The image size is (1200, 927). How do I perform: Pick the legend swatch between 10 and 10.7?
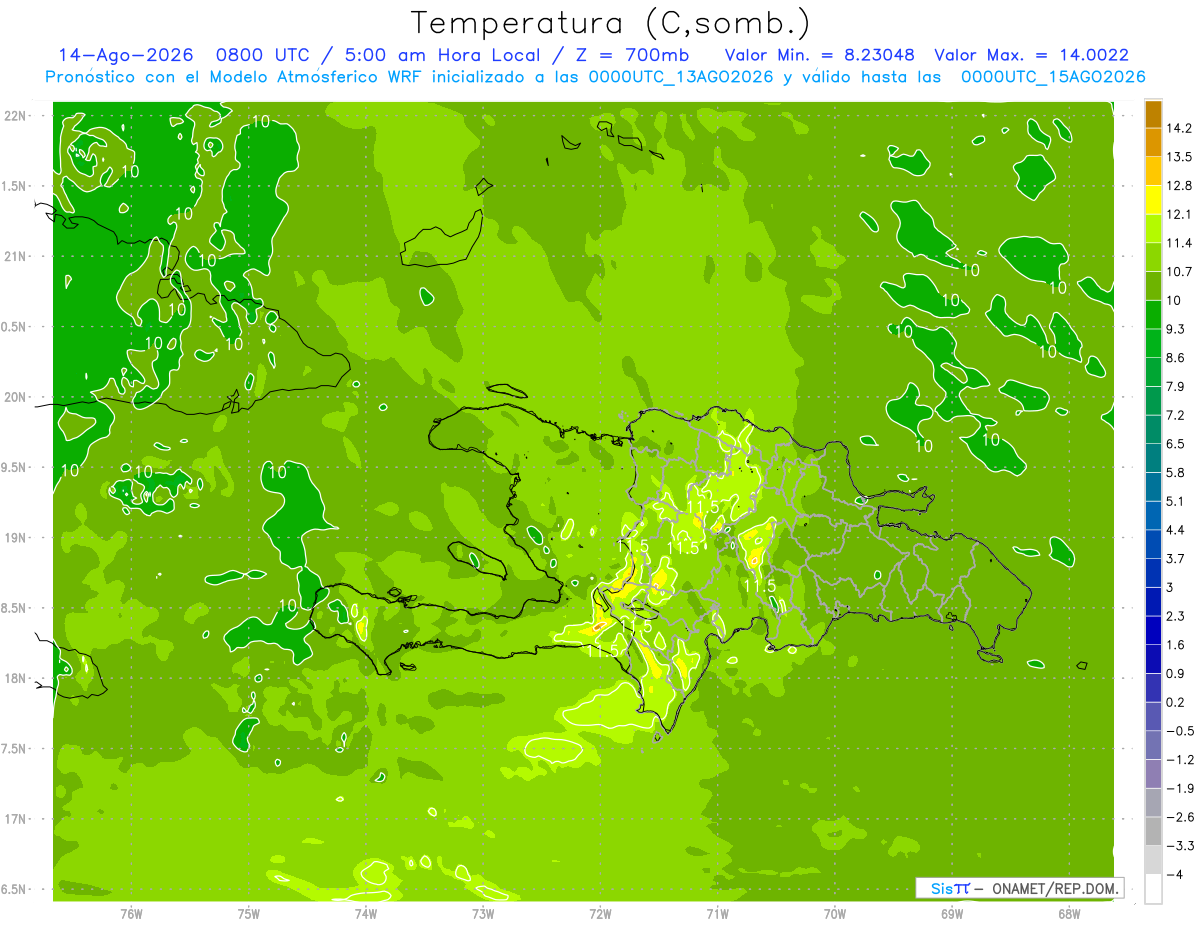click(1152, 286)
